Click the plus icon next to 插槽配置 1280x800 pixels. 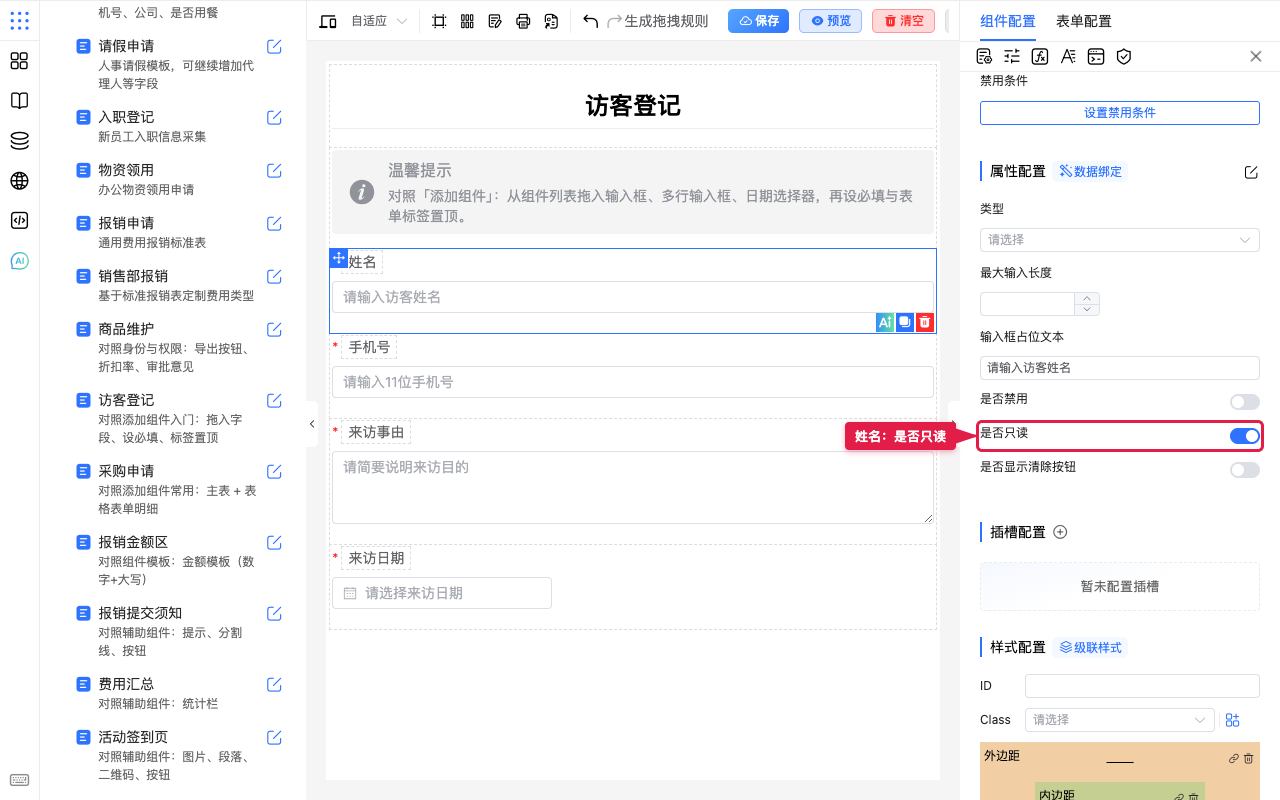click(x=1061, y=532)
